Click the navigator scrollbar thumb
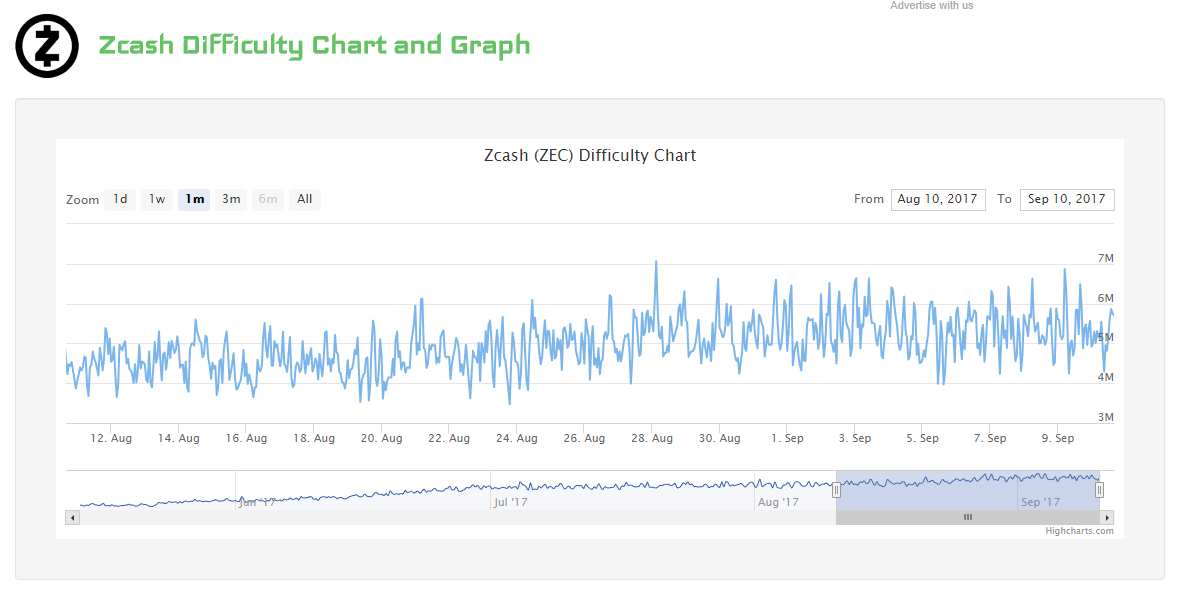 (x=968, y=517)
